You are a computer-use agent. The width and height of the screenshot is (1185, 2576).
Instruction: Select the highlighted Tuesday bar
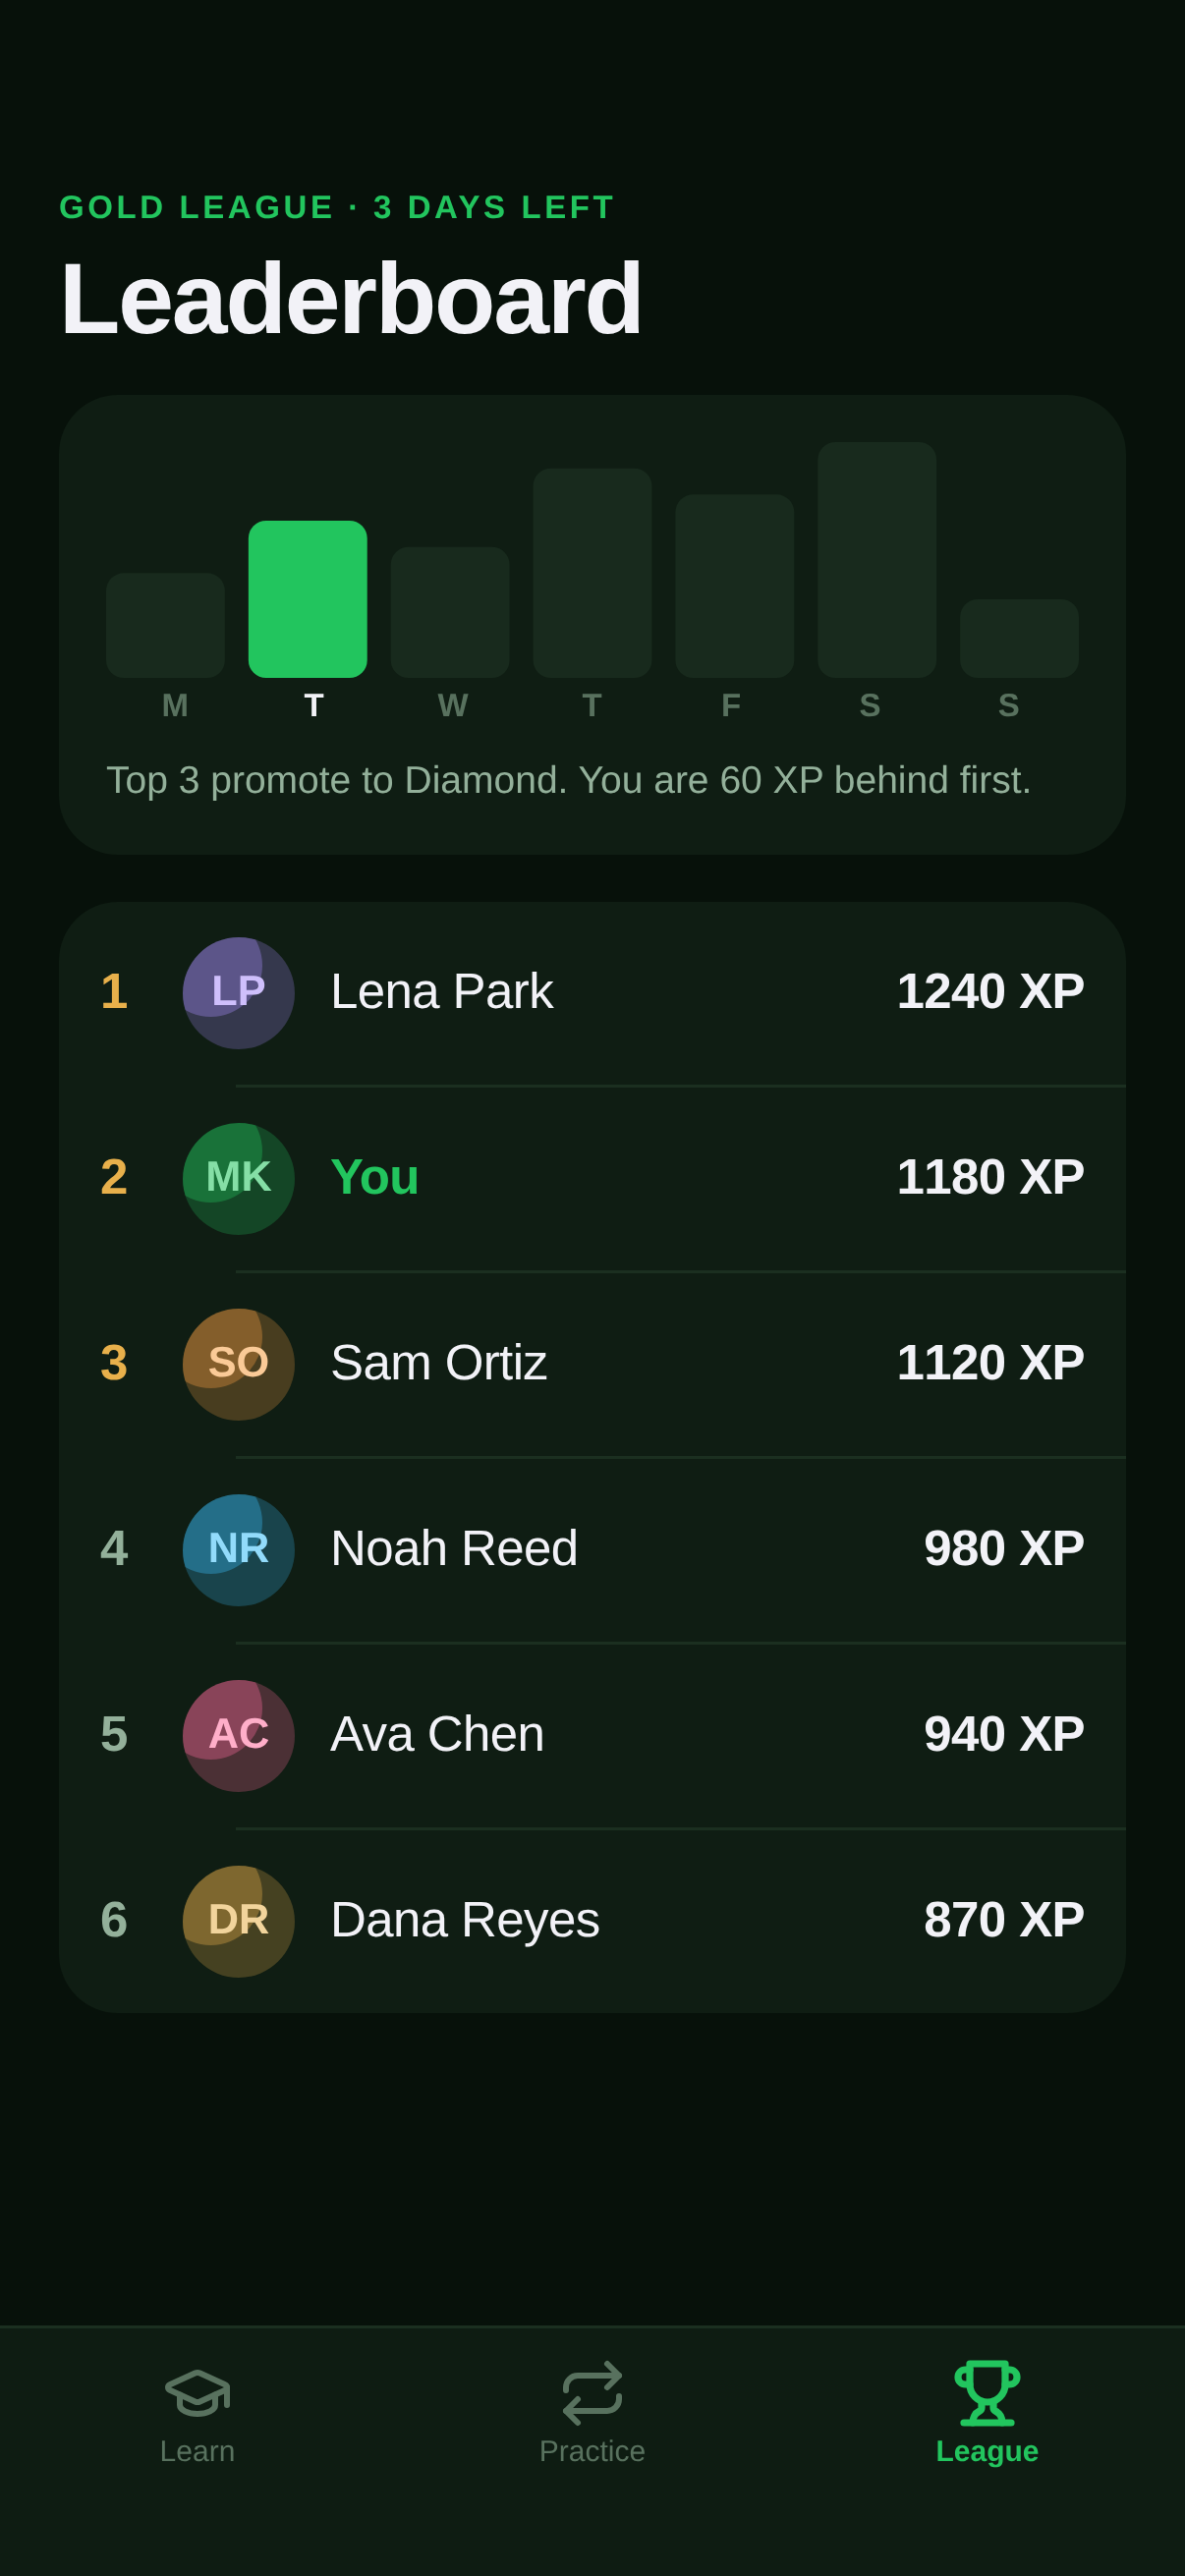pos(307,599)
